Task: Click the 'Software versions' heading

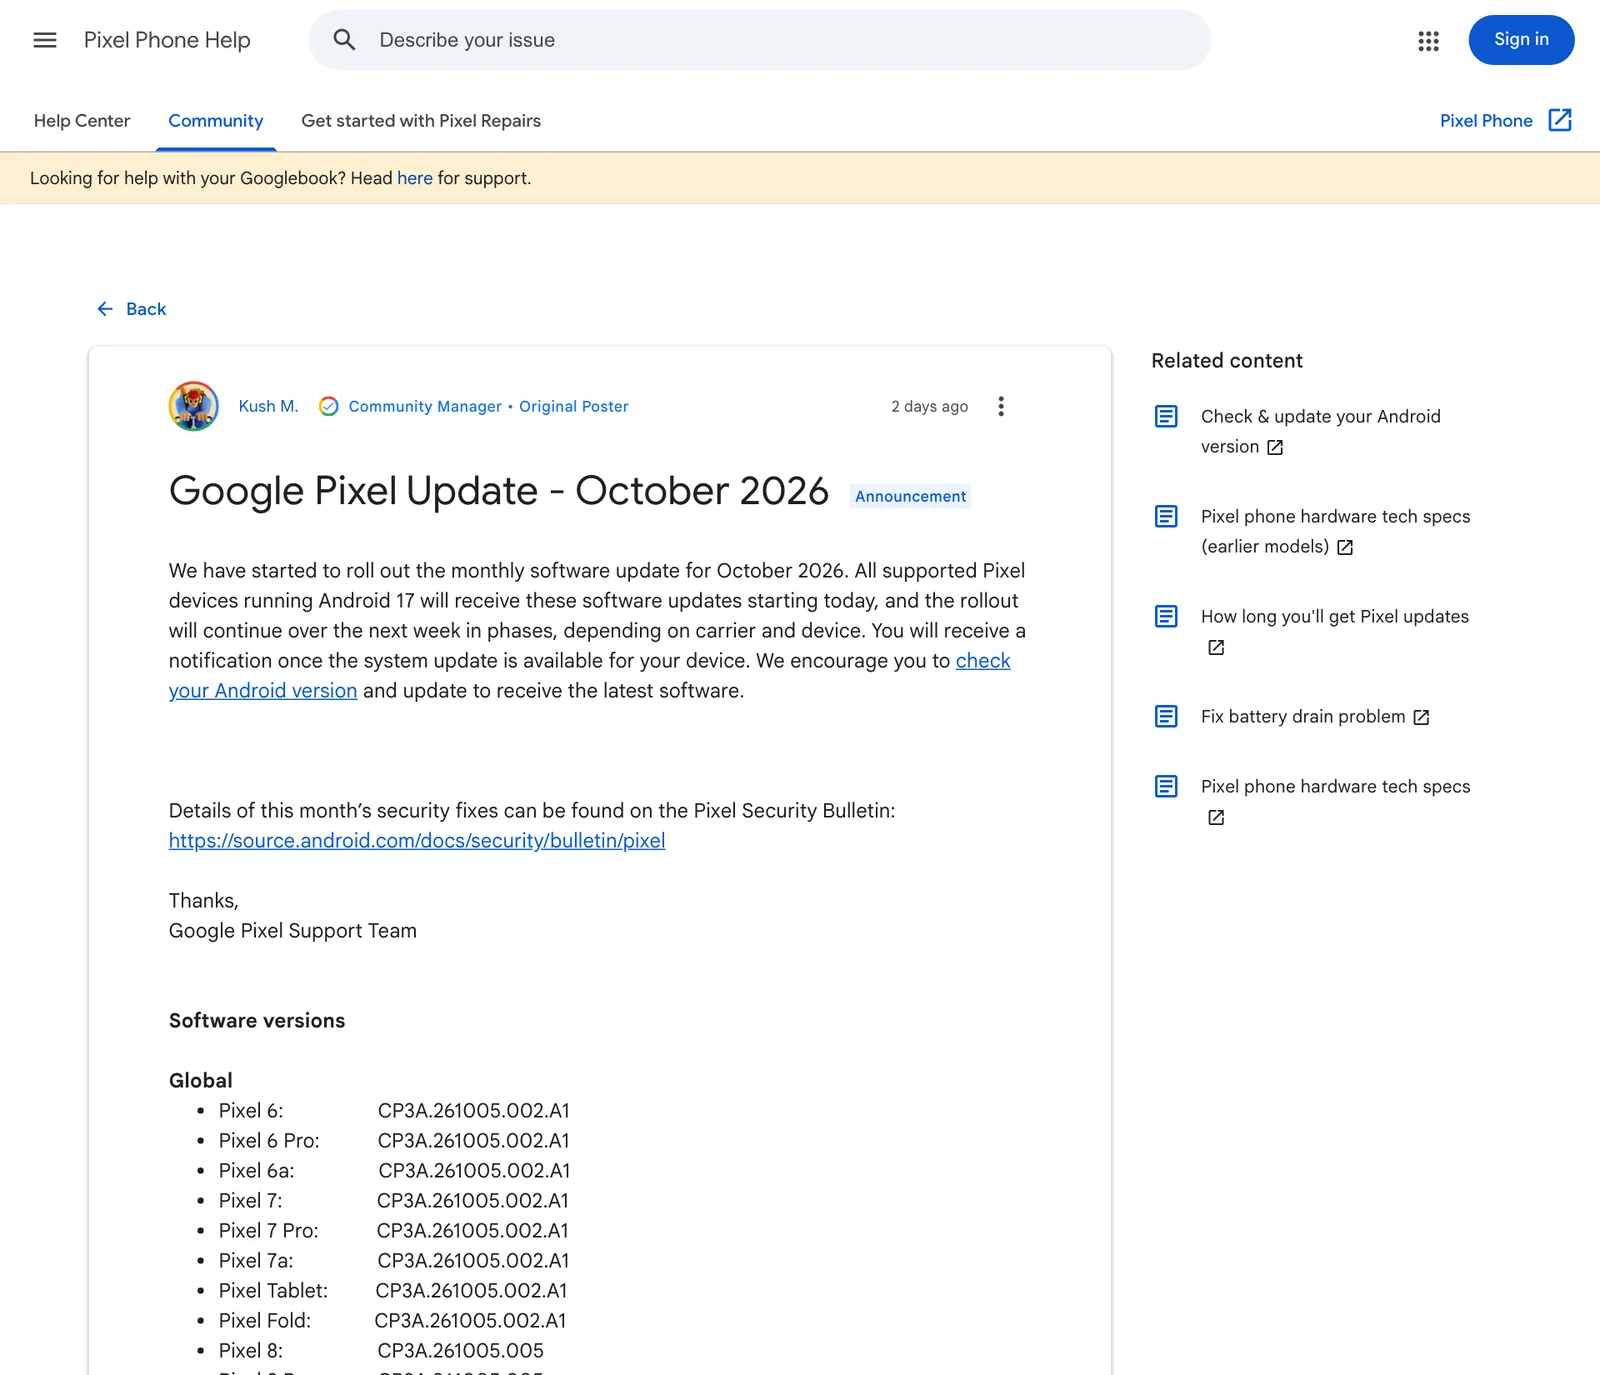Action: [x=257, y=1021]
